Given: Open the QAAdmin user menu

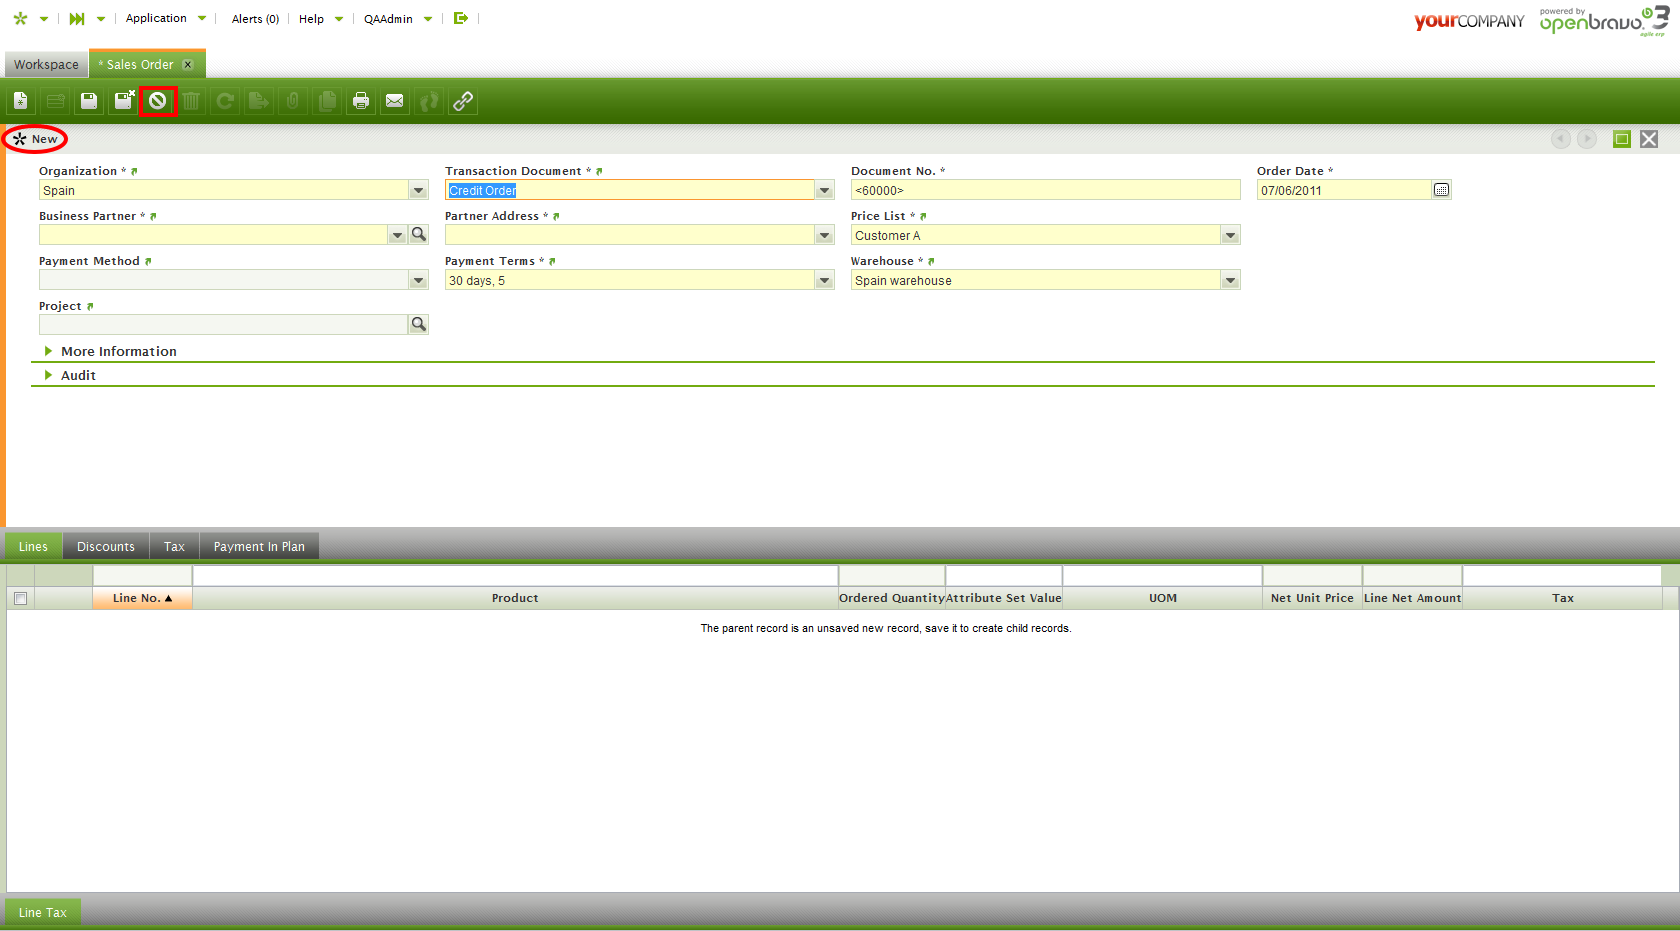Looking at the screenshot, I should 398,18.
